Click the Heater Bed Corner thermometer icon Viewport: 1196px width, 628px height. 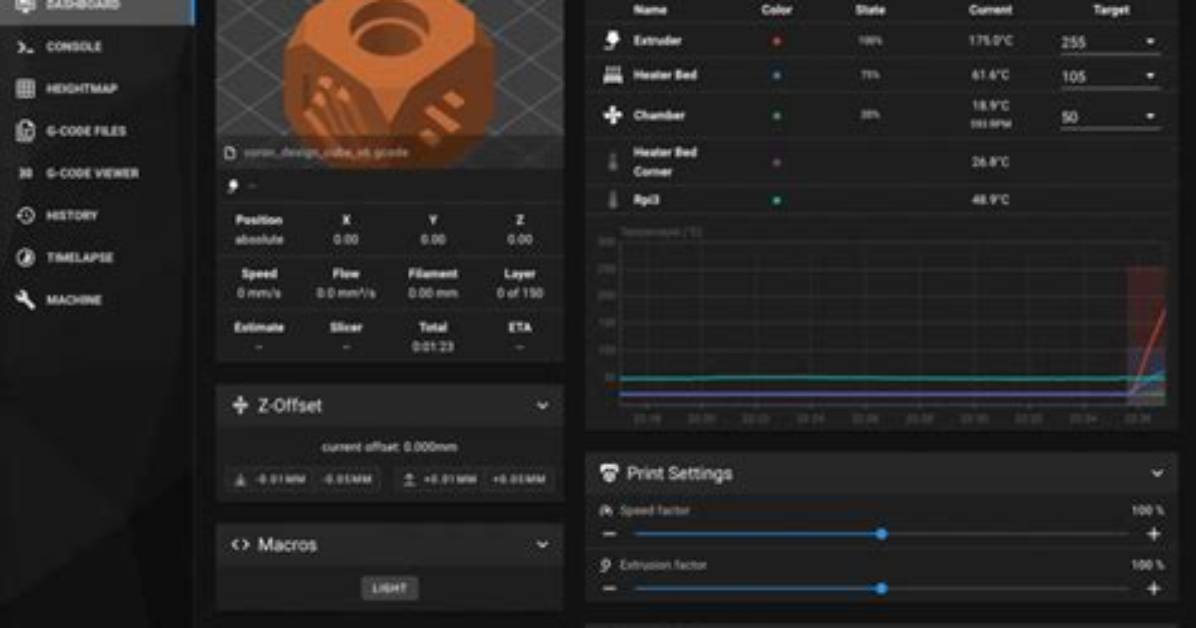(x=612, y=163)
